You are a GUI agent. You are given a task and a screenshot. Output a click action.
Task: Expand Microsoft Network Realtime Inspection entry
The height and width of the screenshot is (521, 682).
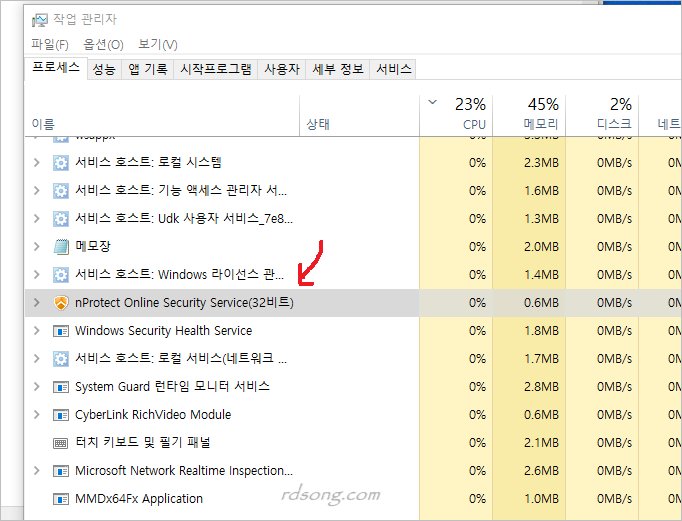tap(37, 471)
